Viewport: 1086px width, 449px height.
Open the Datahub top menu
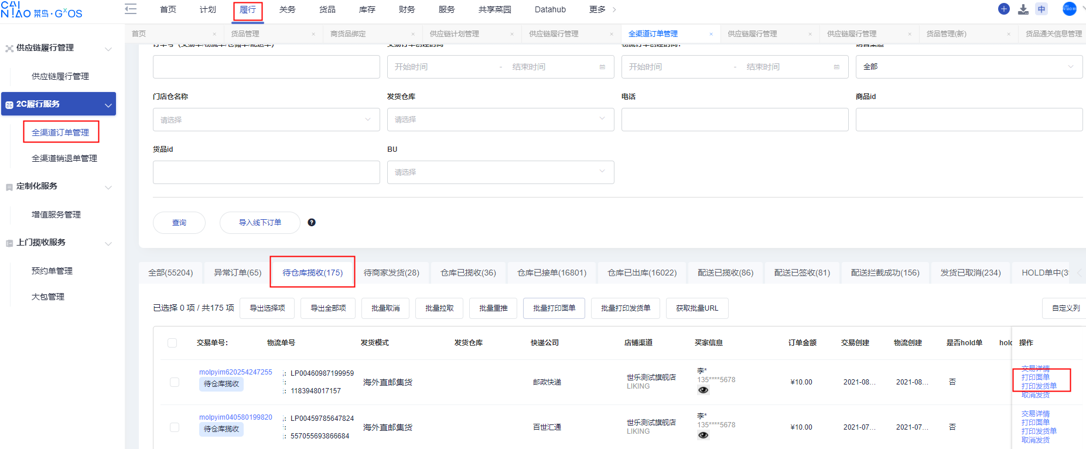[551, 9]
